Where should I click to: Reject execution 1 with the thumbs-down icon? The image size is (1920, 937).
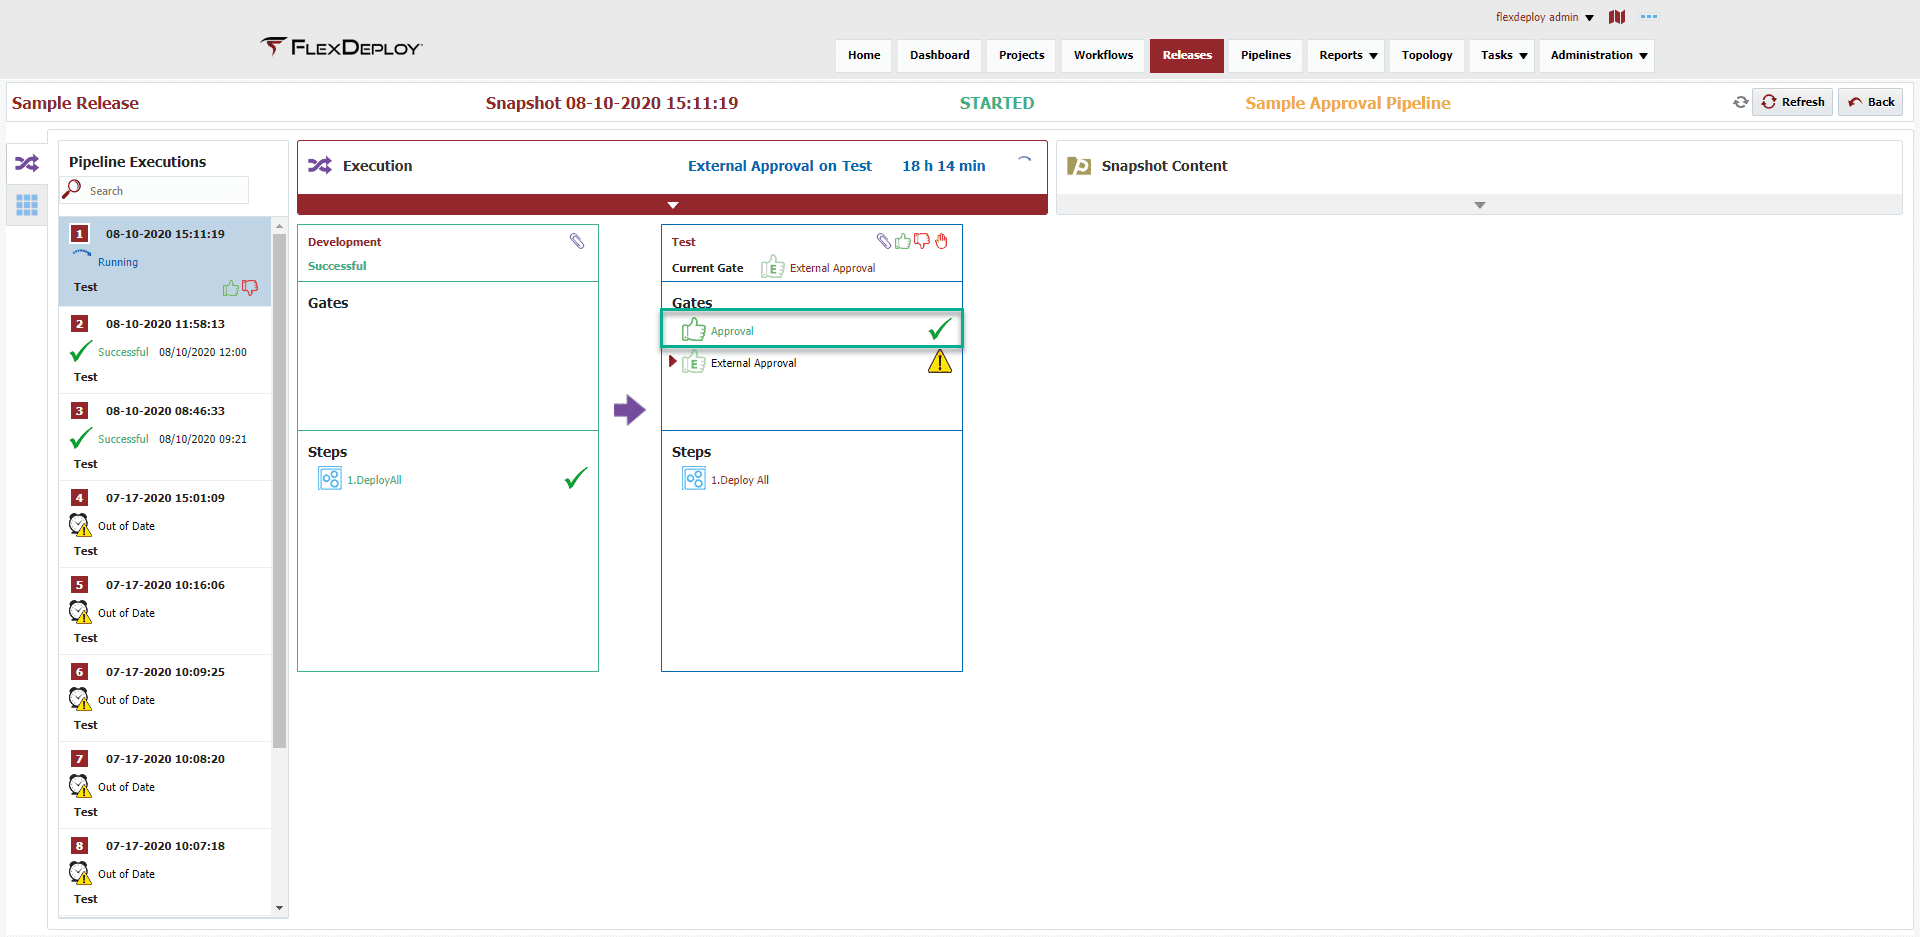(x=250, y=288)
